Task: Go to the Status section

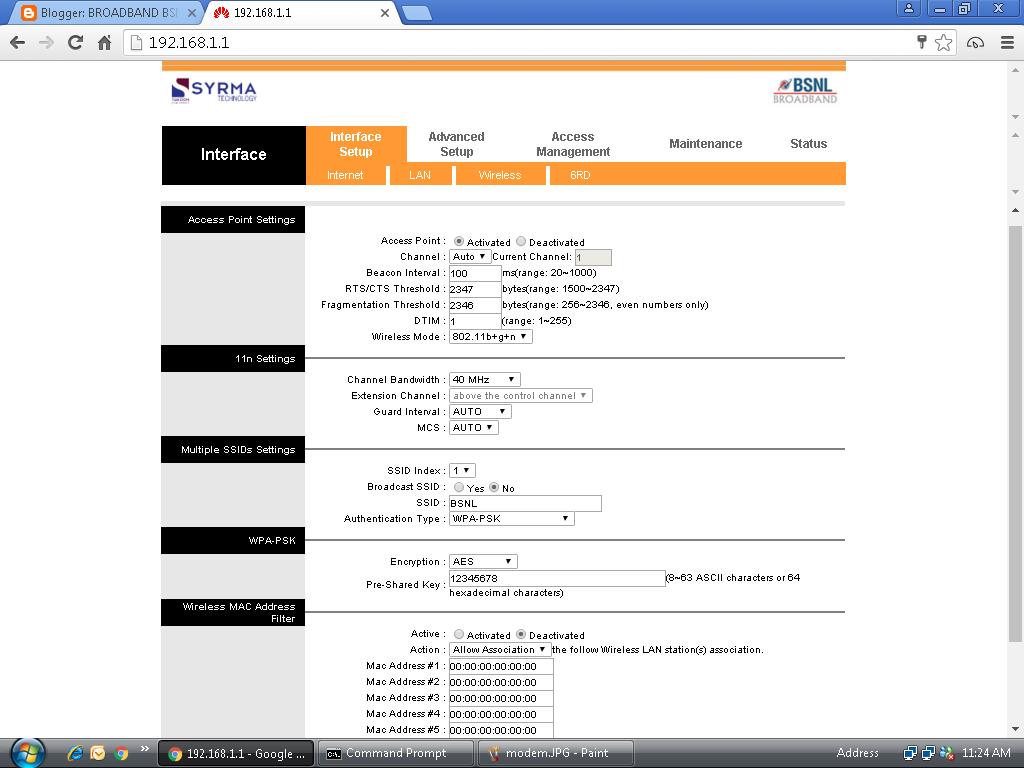Action: click(x=808, y=143)
